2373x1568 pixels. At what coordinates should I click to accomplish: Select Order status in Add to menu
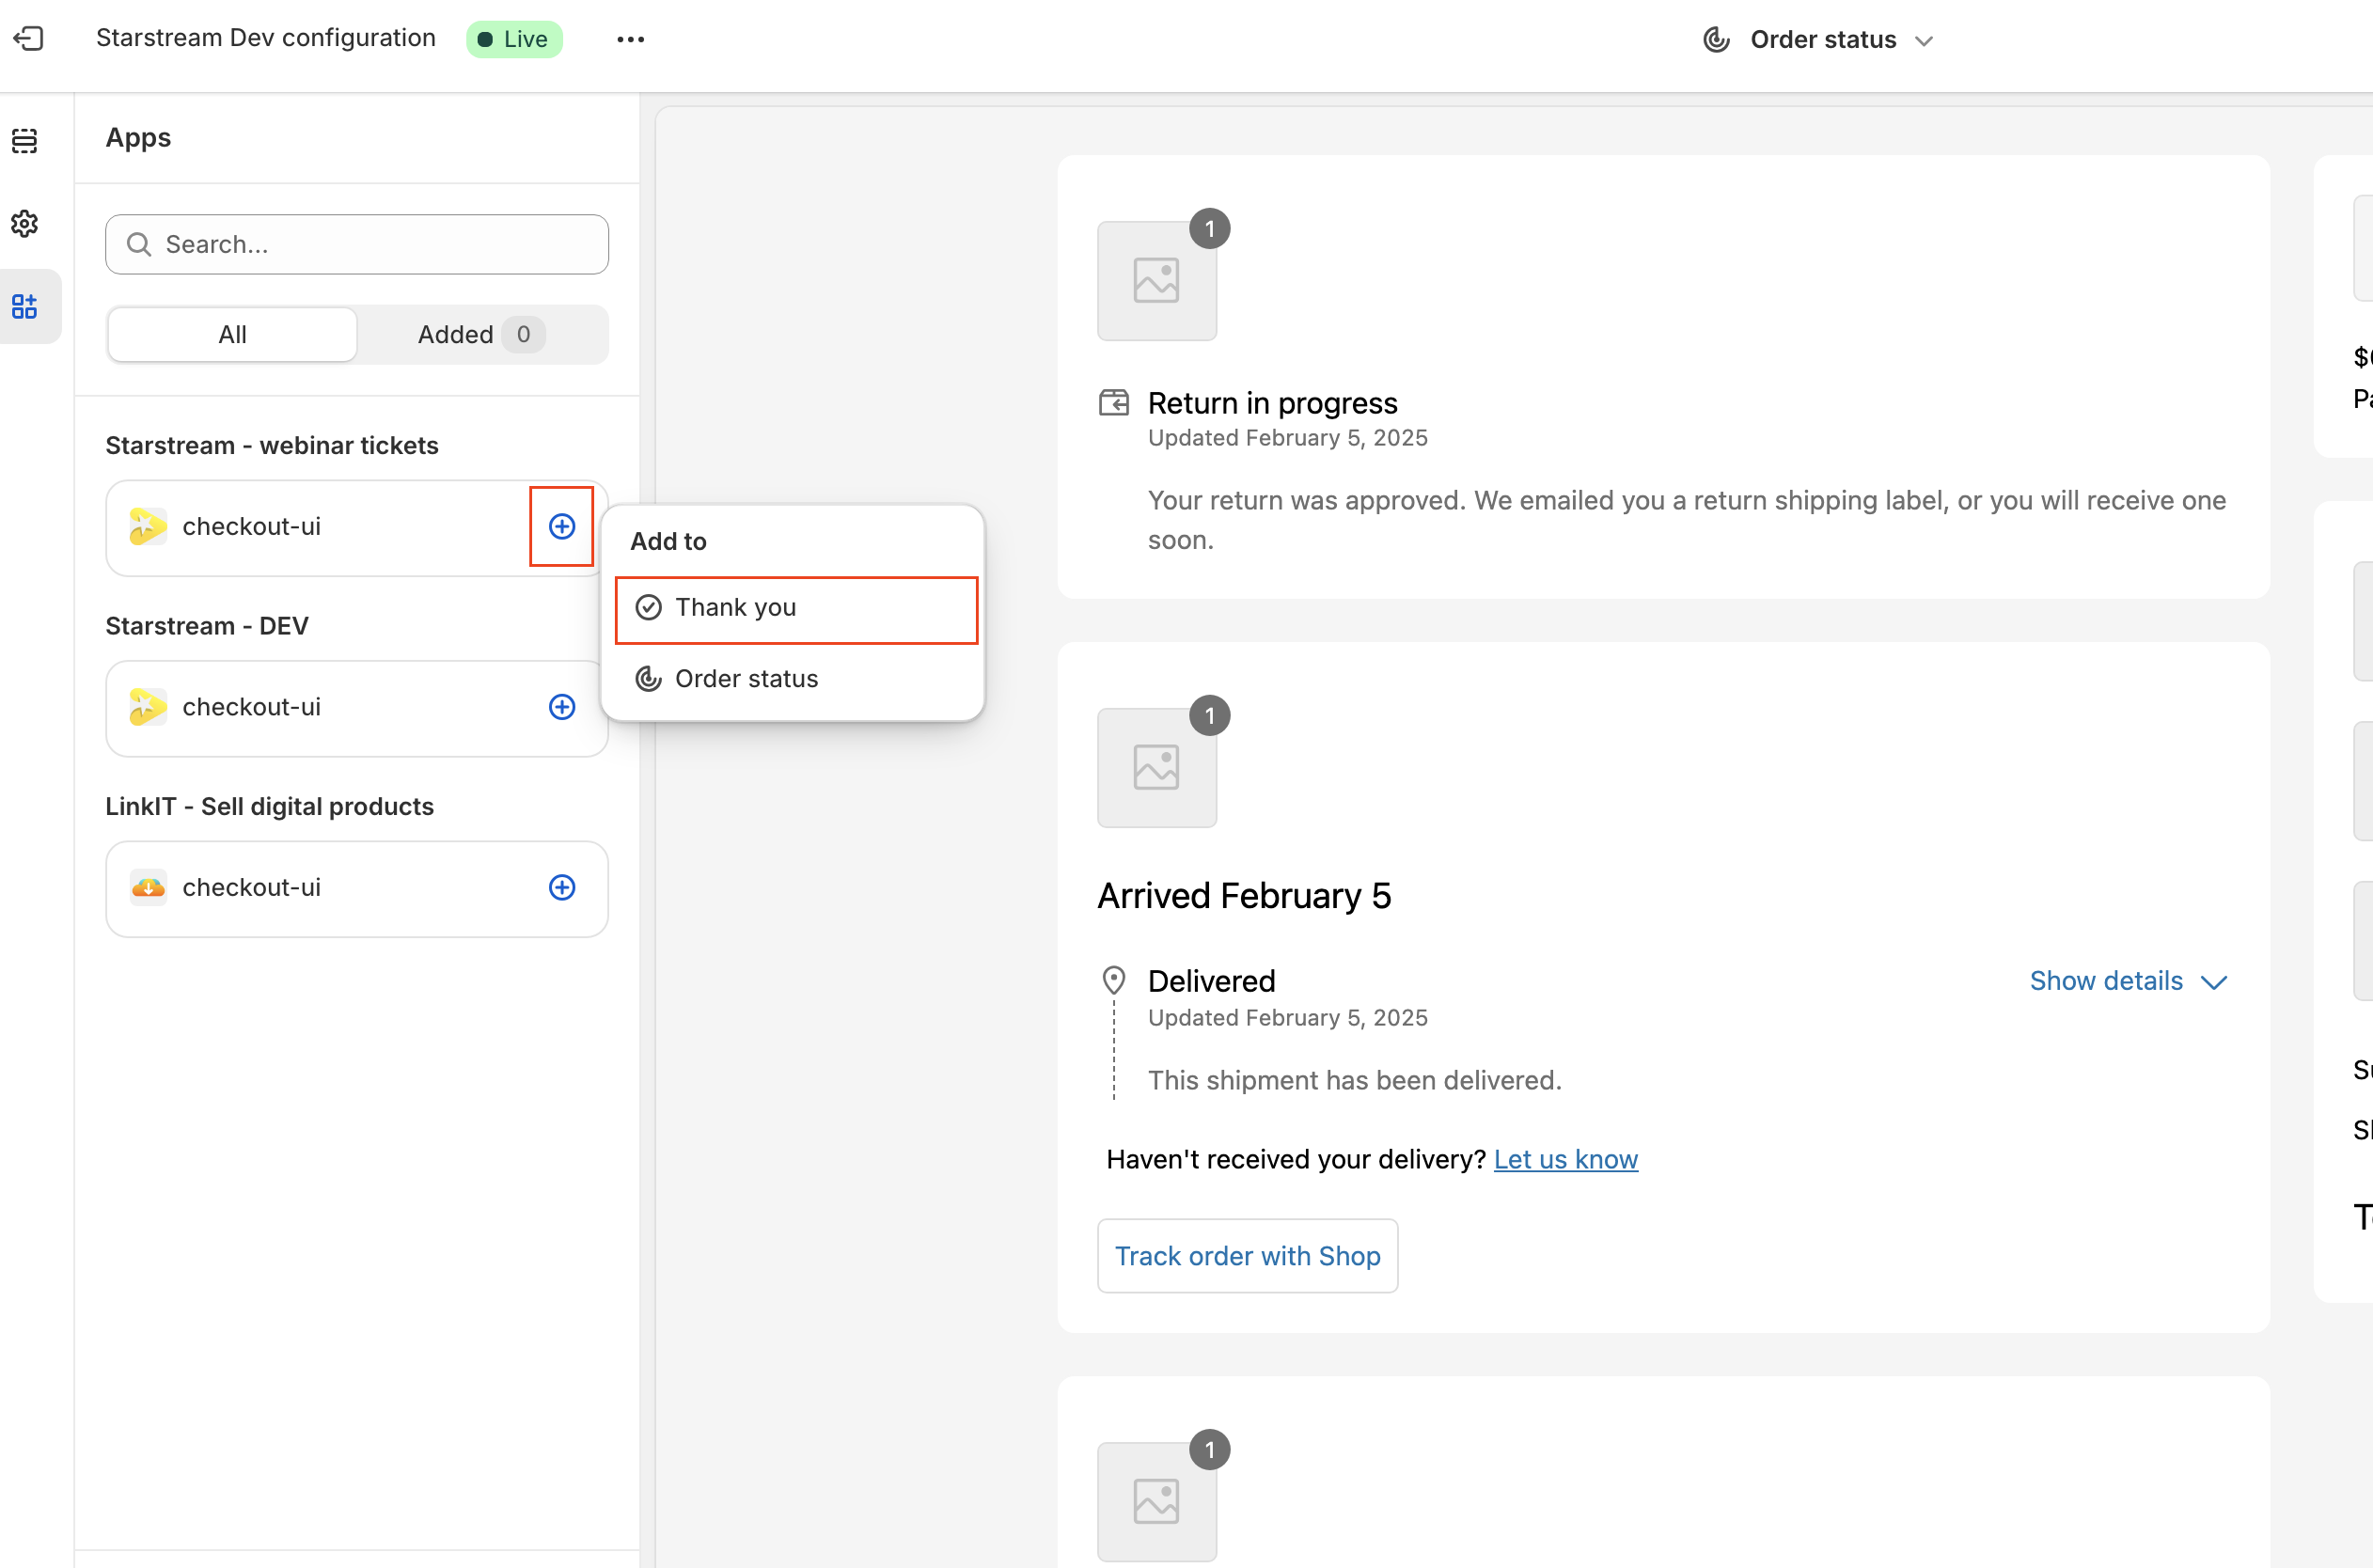point(746,679)
